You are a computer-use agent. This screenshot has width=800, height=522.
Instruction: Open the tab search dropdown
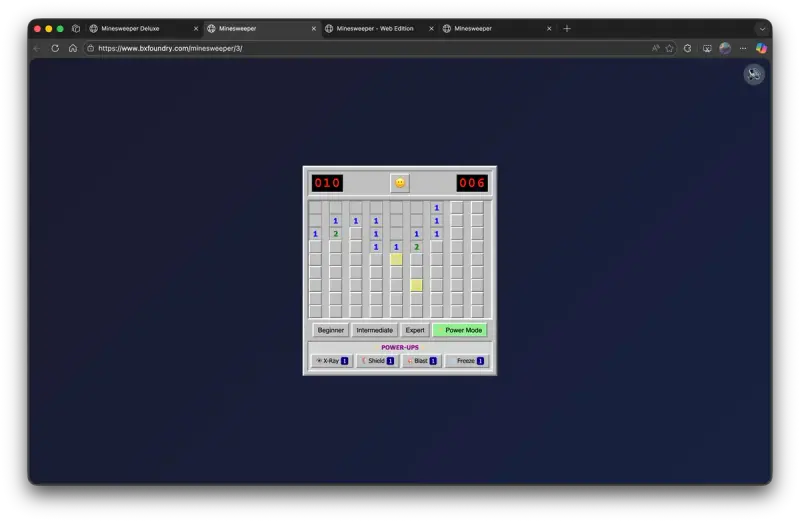[x=762, y=29]
